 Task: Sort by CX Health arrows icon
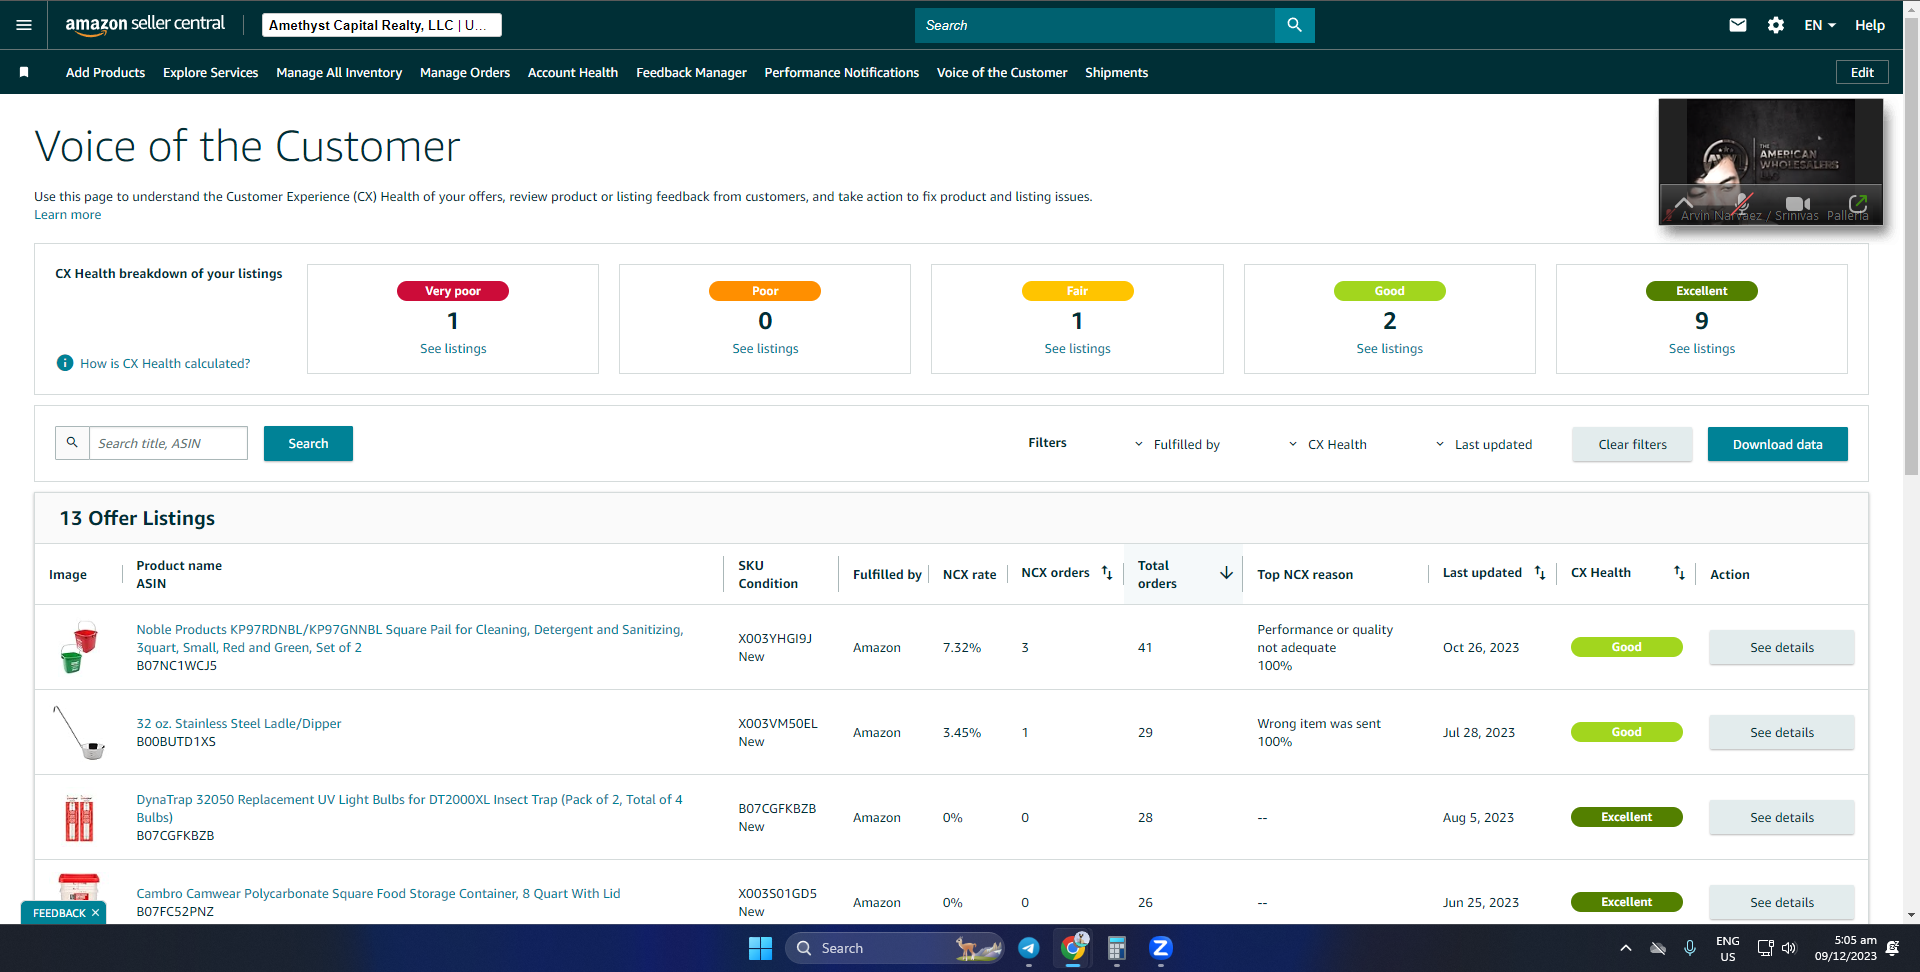coord(1680,573)
